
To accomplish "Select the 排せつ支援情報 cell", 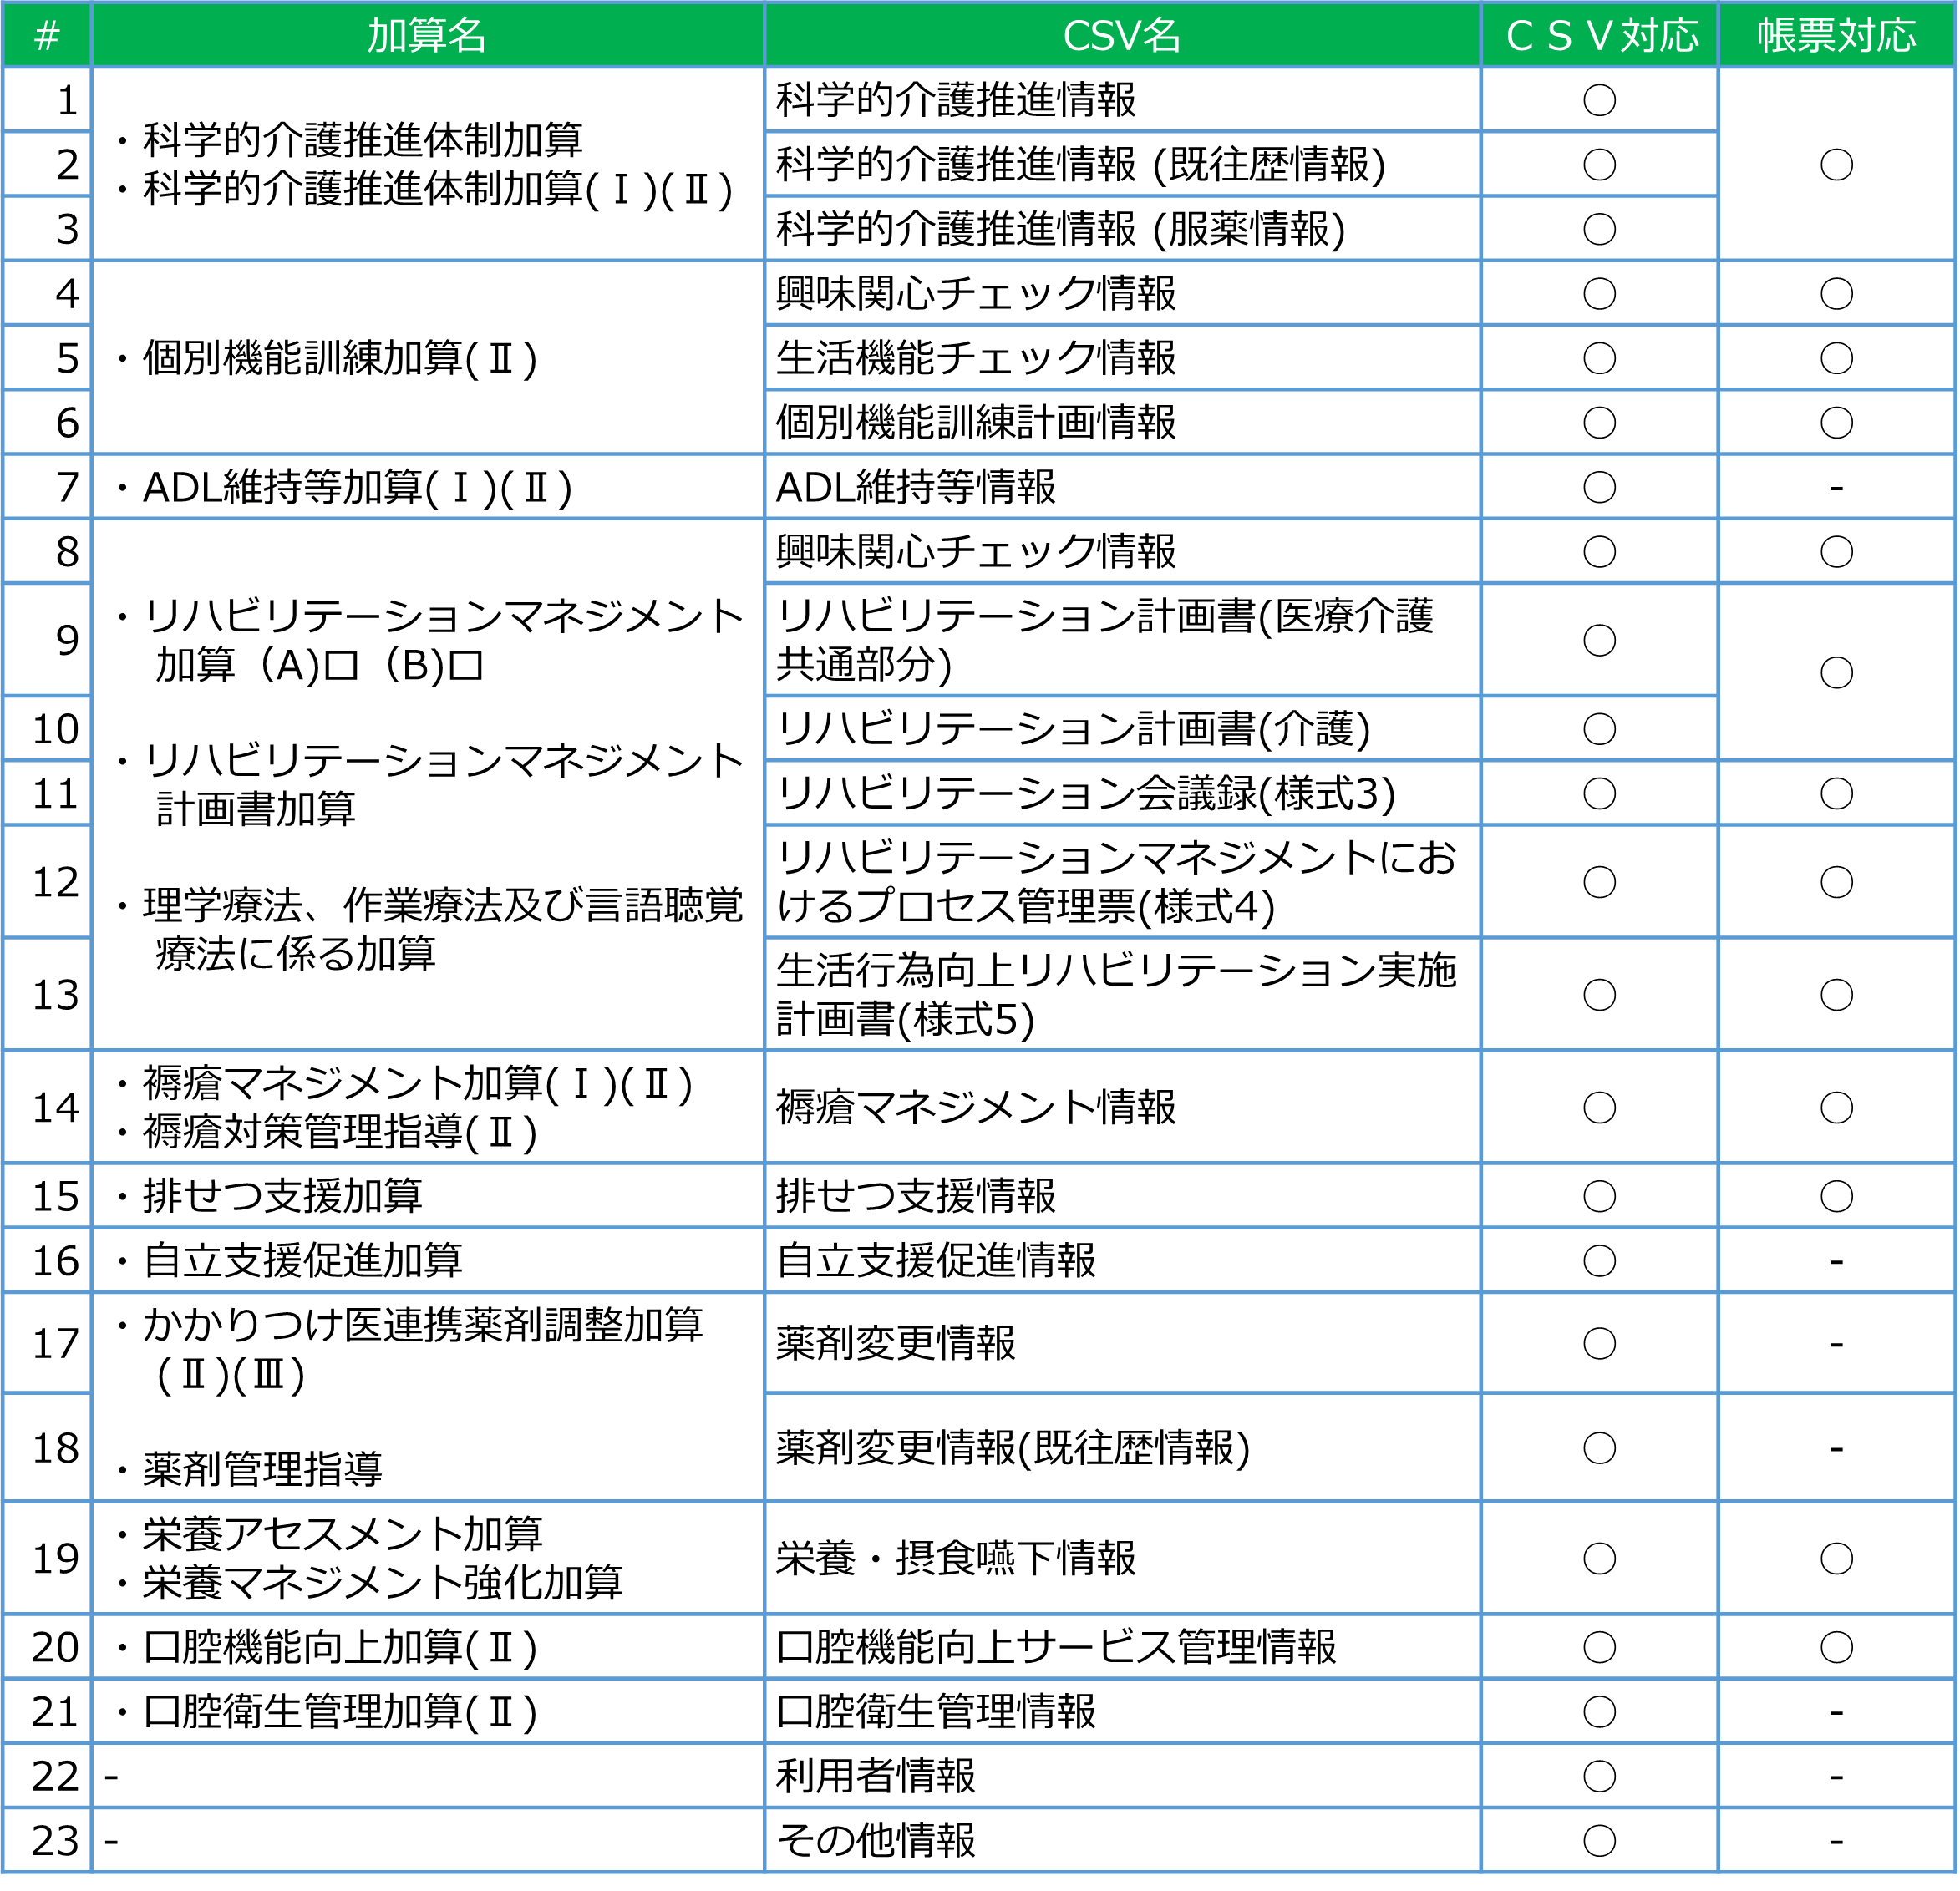I will pos(1122,1196).
